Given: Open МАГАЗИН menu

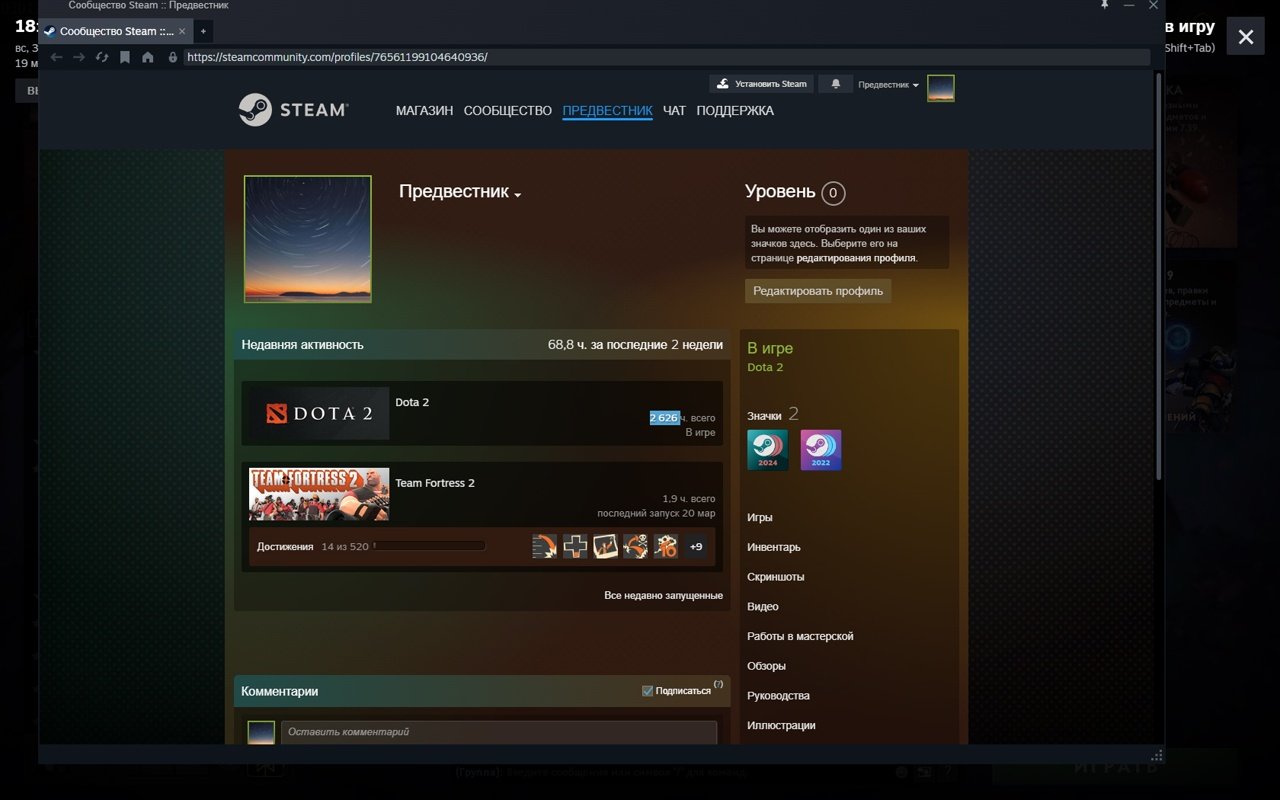Looking at the screenshot, I should pos(424,111).
